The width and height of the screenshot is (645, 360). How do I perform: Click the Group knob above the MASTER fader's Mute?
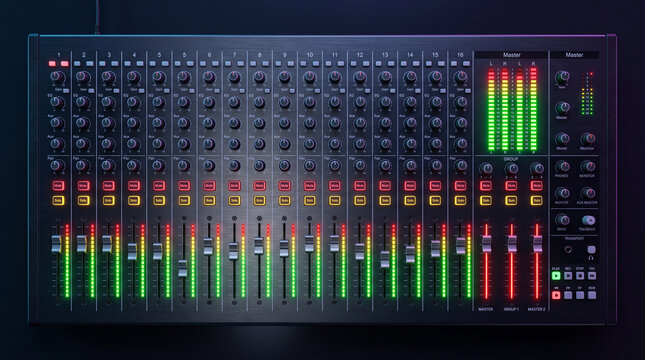(x=486, y=169)
